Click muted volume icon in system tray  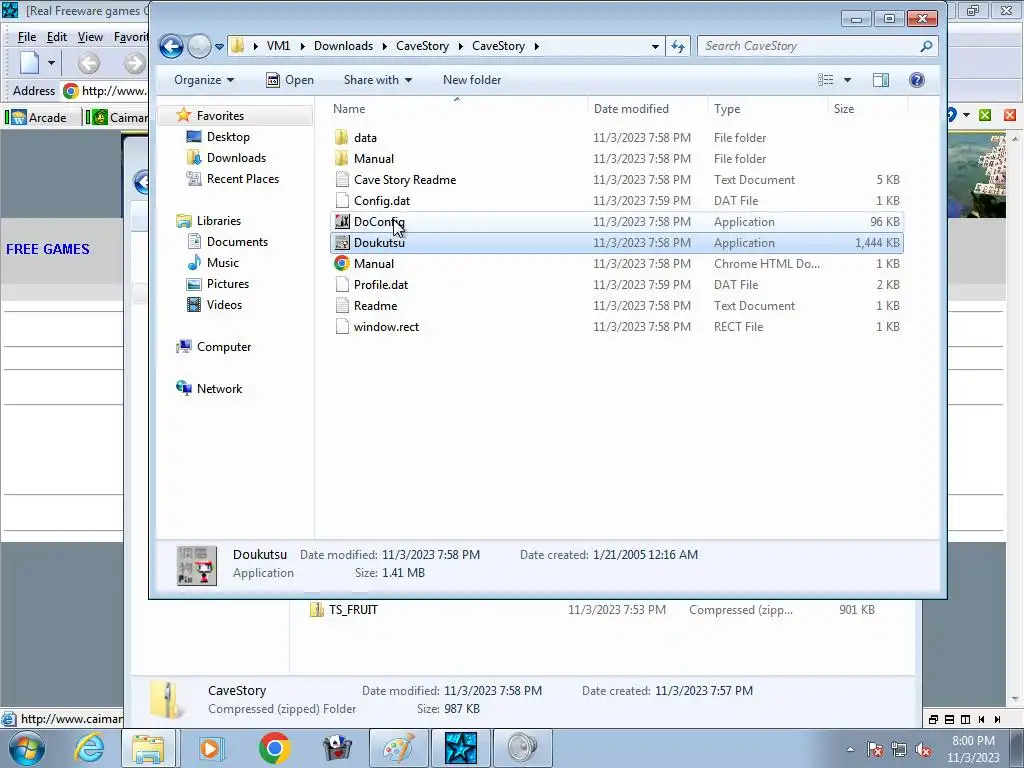click(x=923, y=749)
